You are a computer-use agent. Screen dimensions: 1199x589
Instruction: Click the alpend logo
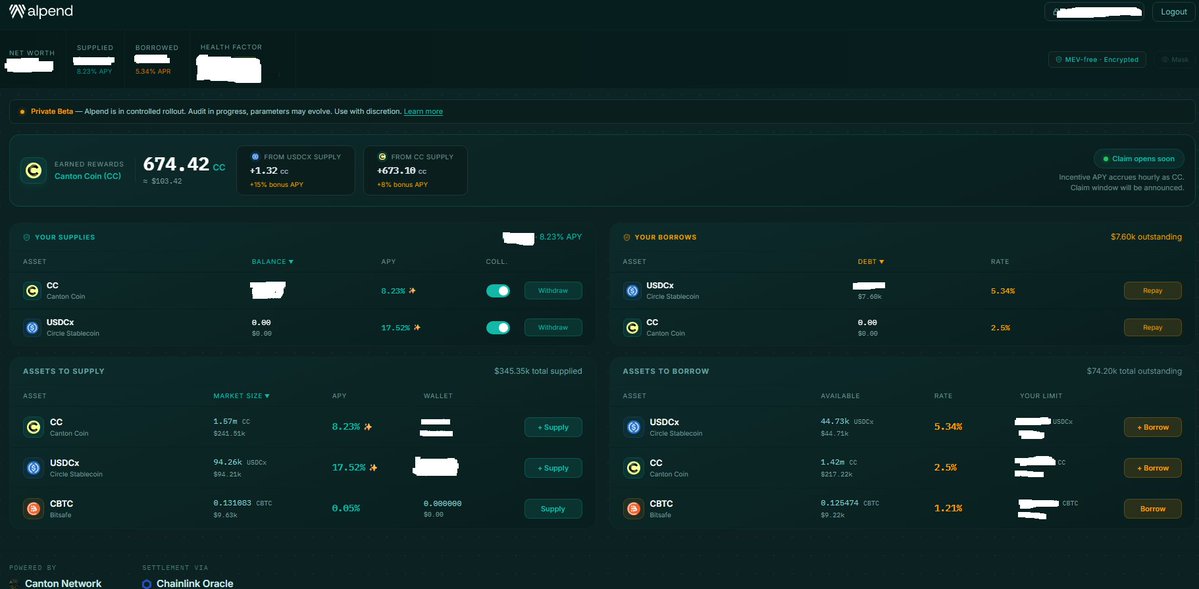click(x=41, y=11)
